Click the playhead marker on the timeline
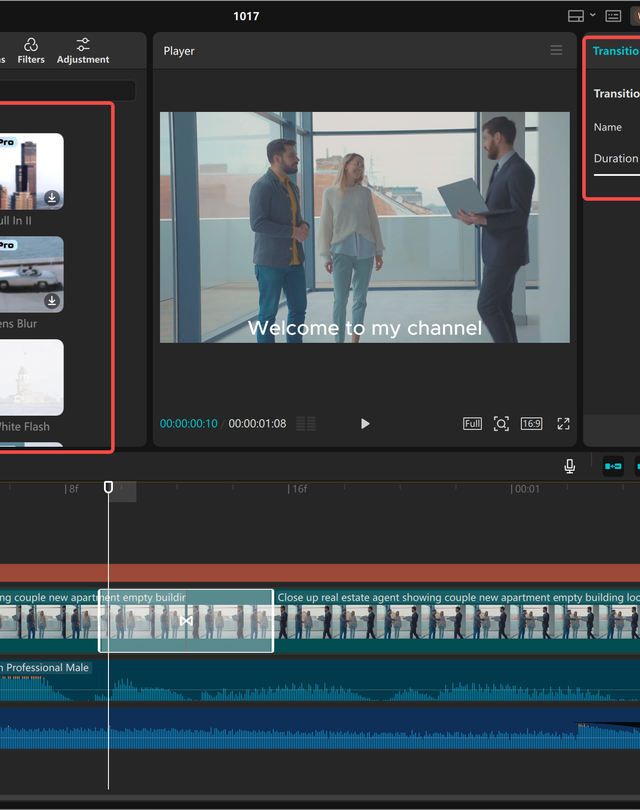640x810 pixels. pyautogui.click(x=109, y=487)
